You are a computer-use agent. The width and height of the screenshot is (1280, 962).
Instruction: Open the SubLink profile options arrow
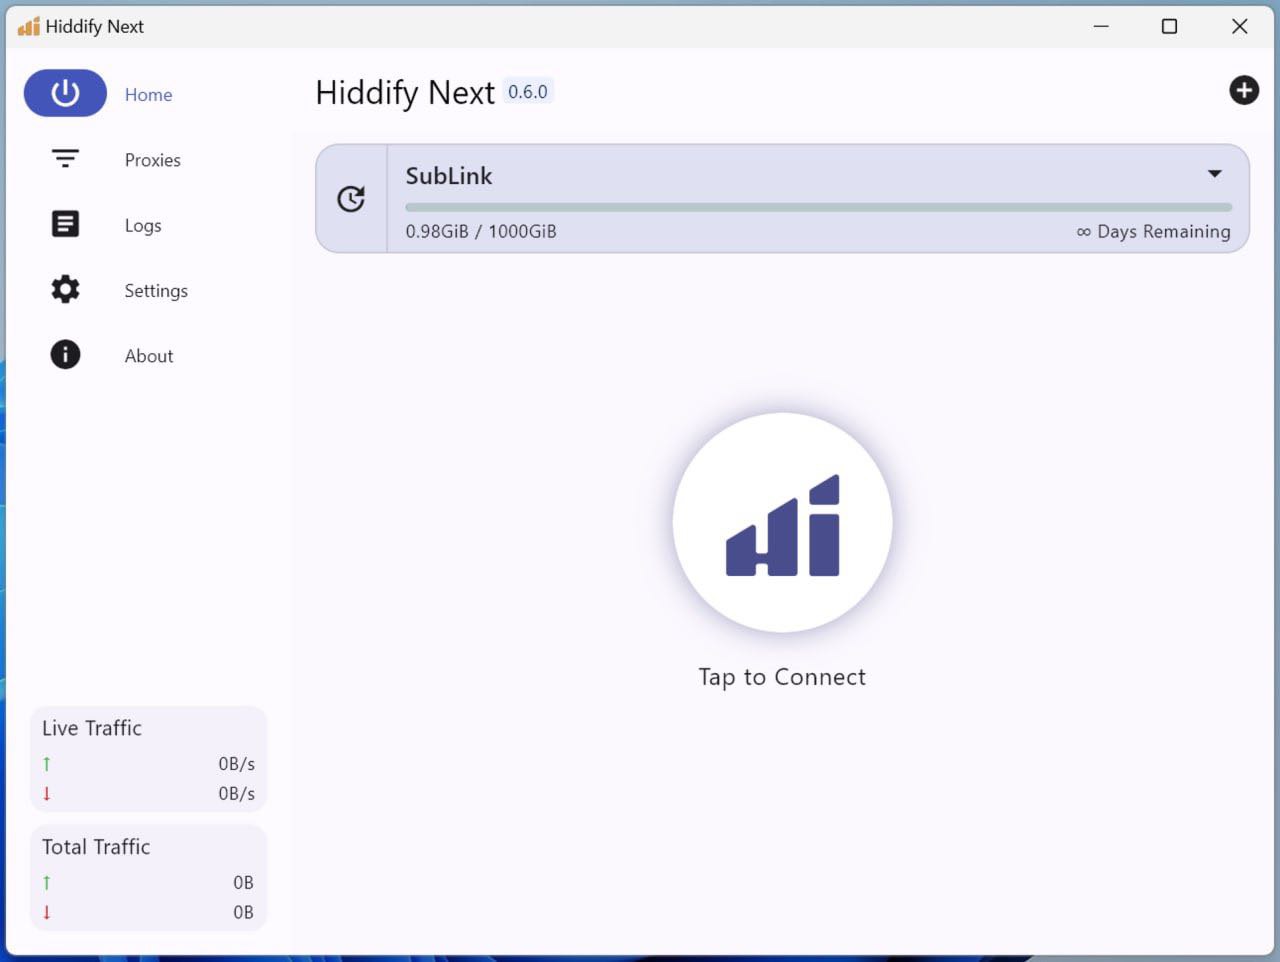click(1214, 173)
